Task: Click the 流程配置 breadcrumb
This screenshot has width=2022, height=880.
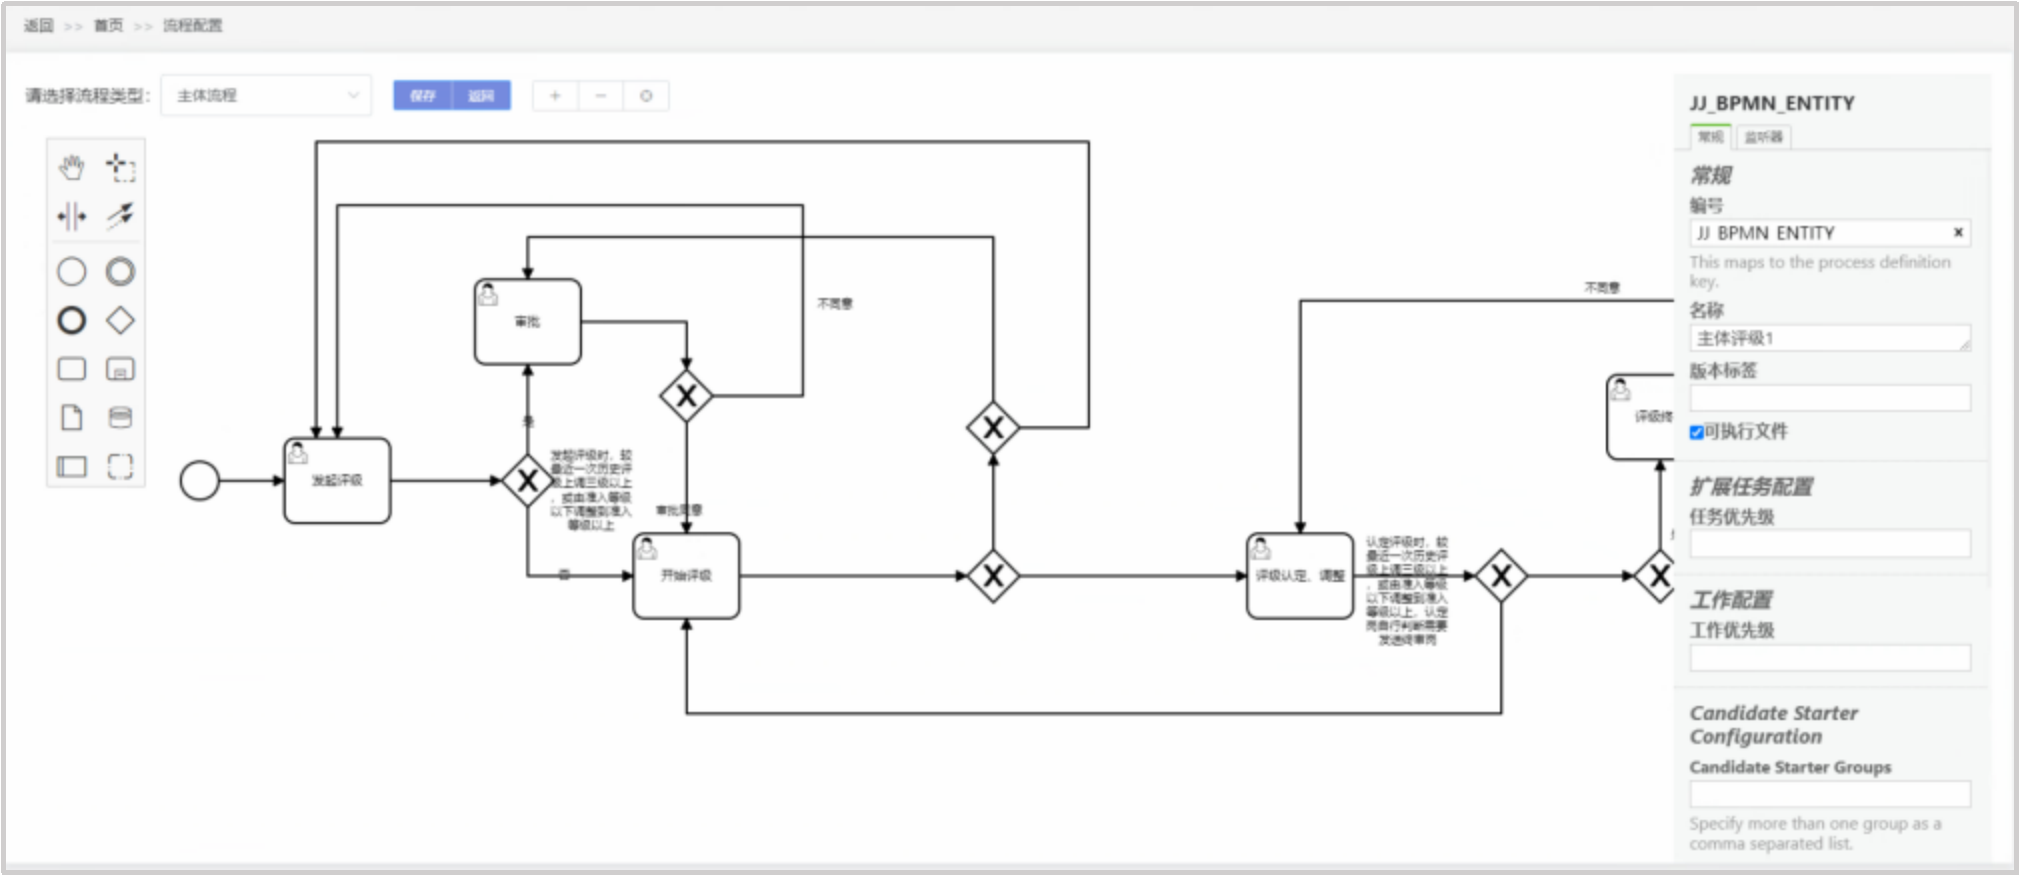Action: click(x=193, y=25)
